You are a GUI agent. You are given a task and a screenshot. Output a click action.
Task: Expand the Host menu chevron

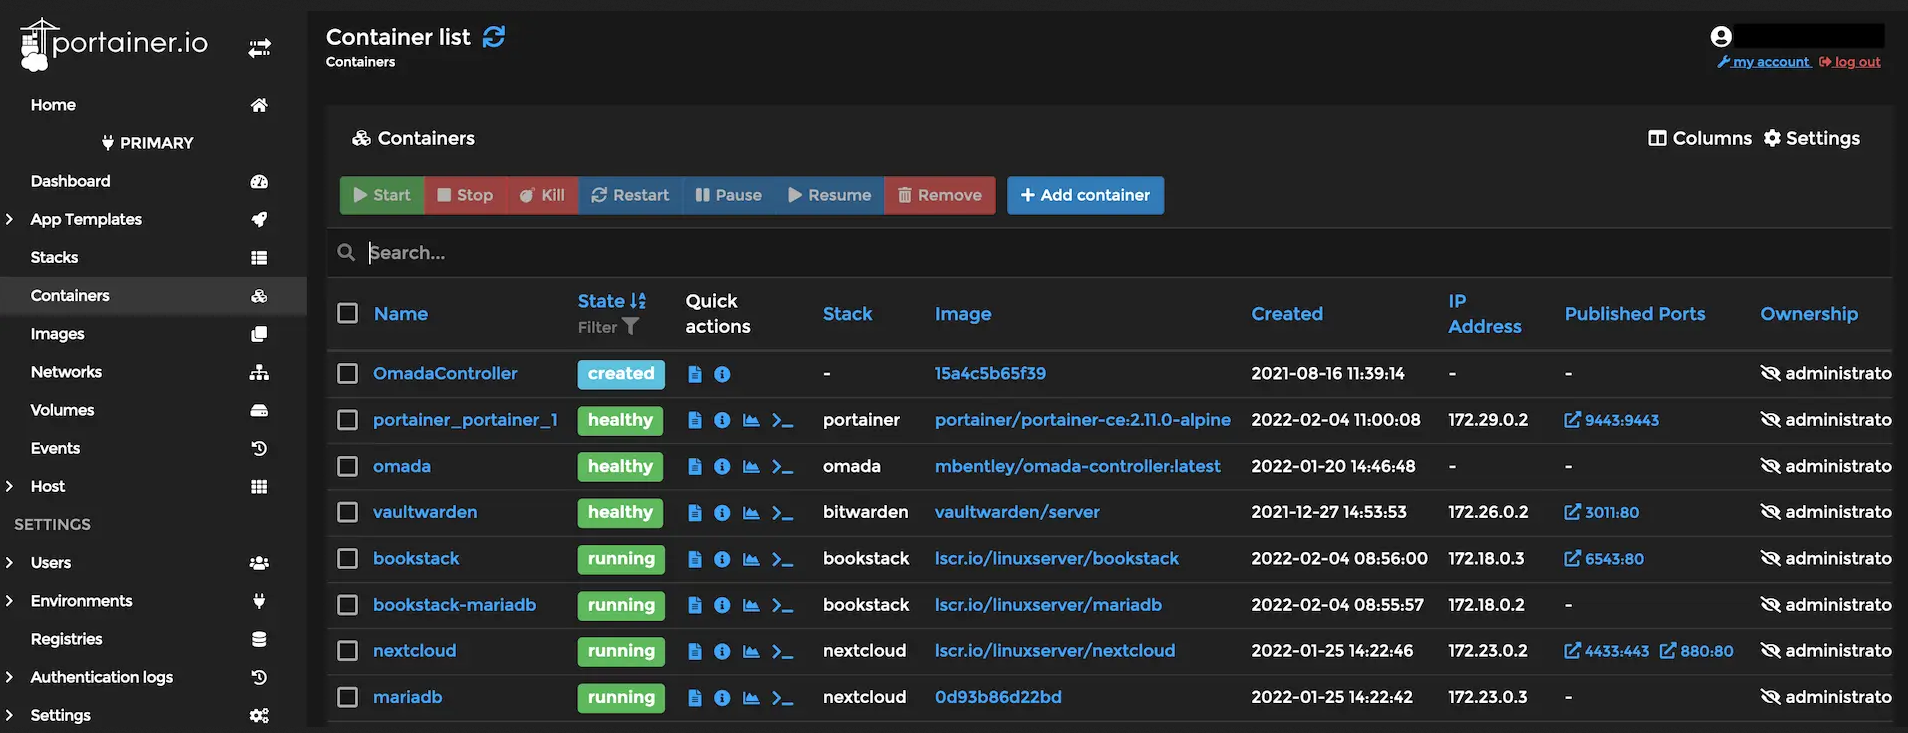(x=9, y=486)
